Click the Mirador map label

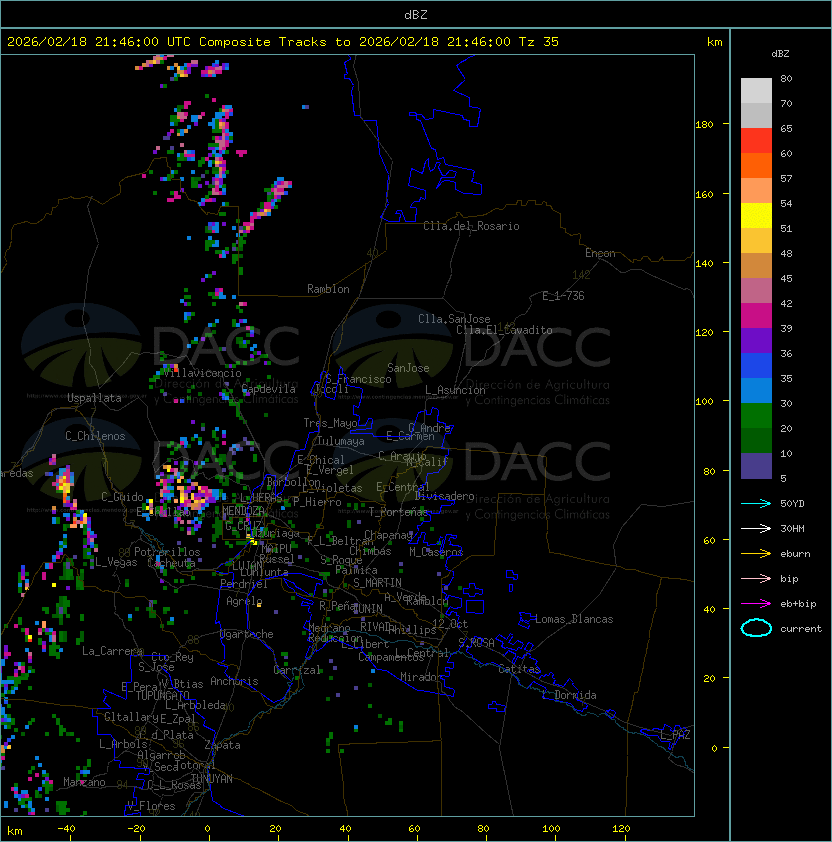(422, 677)
